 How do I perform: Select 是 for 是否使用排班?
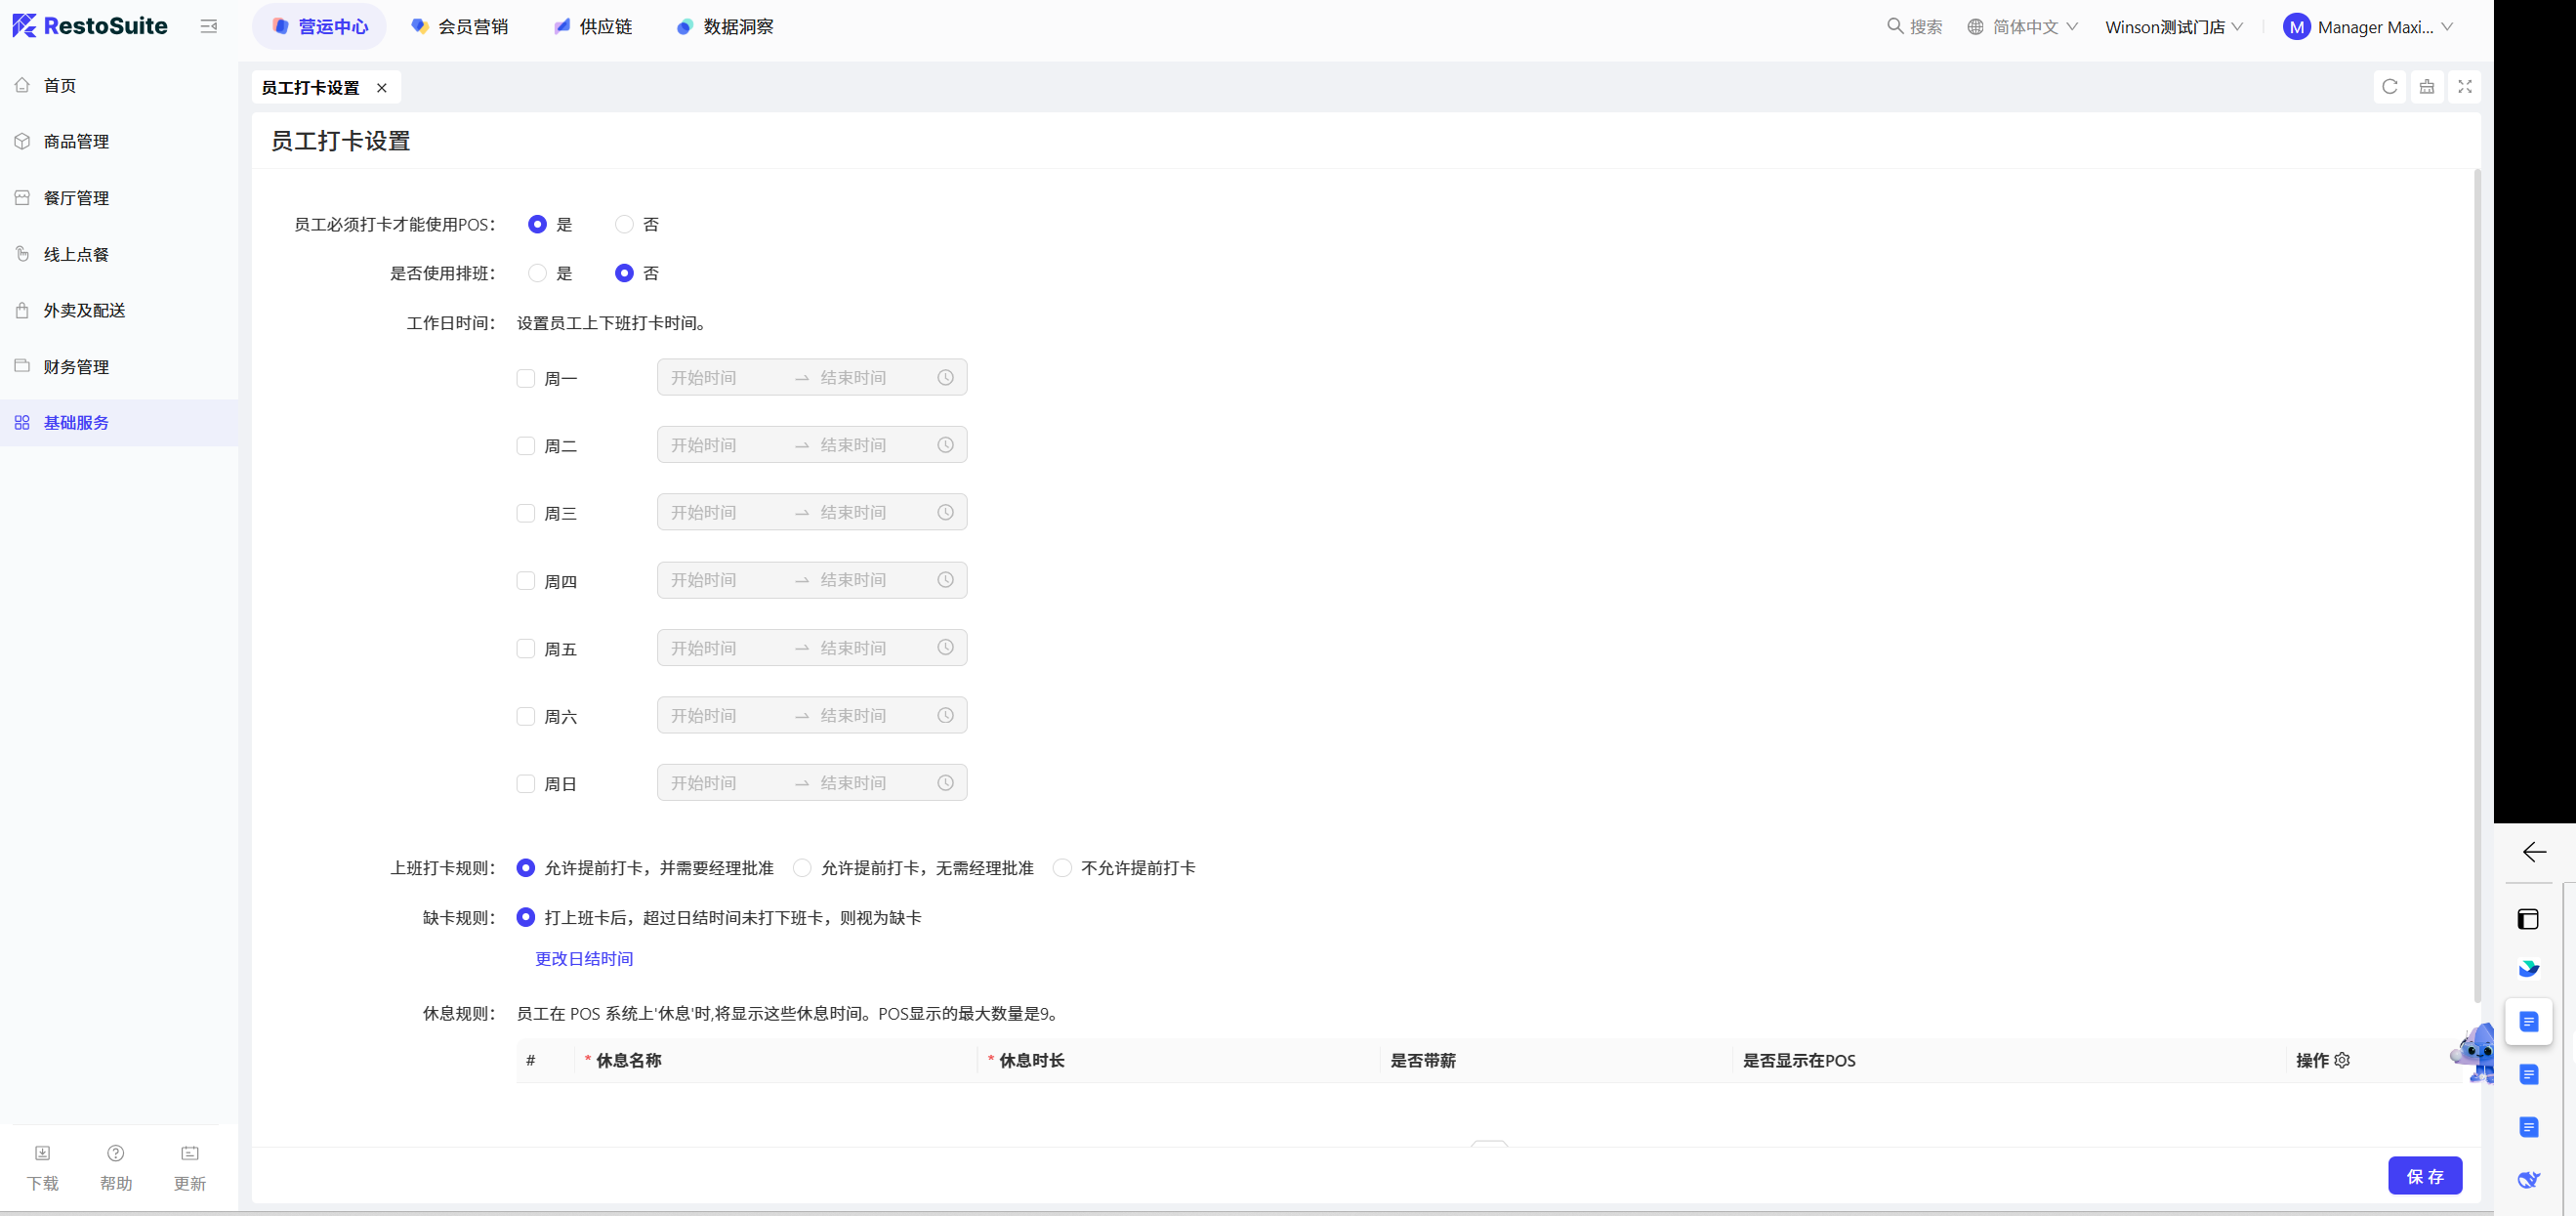click(x=537, y=273)
